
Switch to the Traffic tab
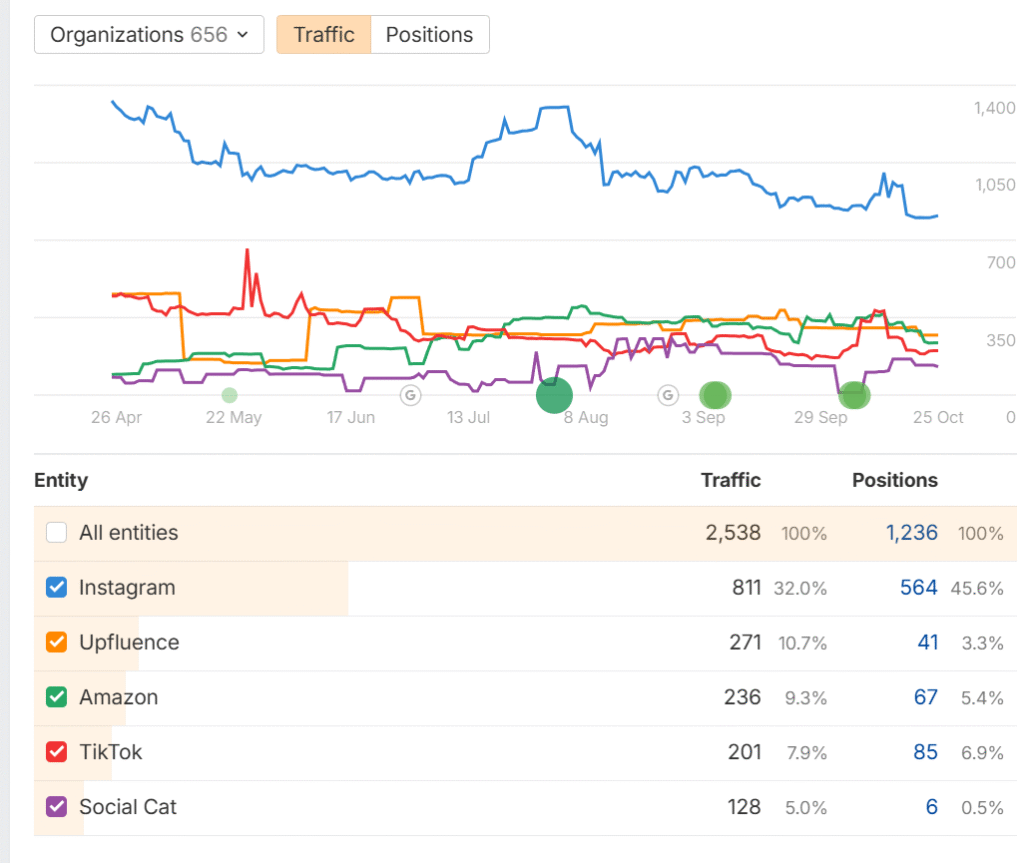(x=324, y=35)
